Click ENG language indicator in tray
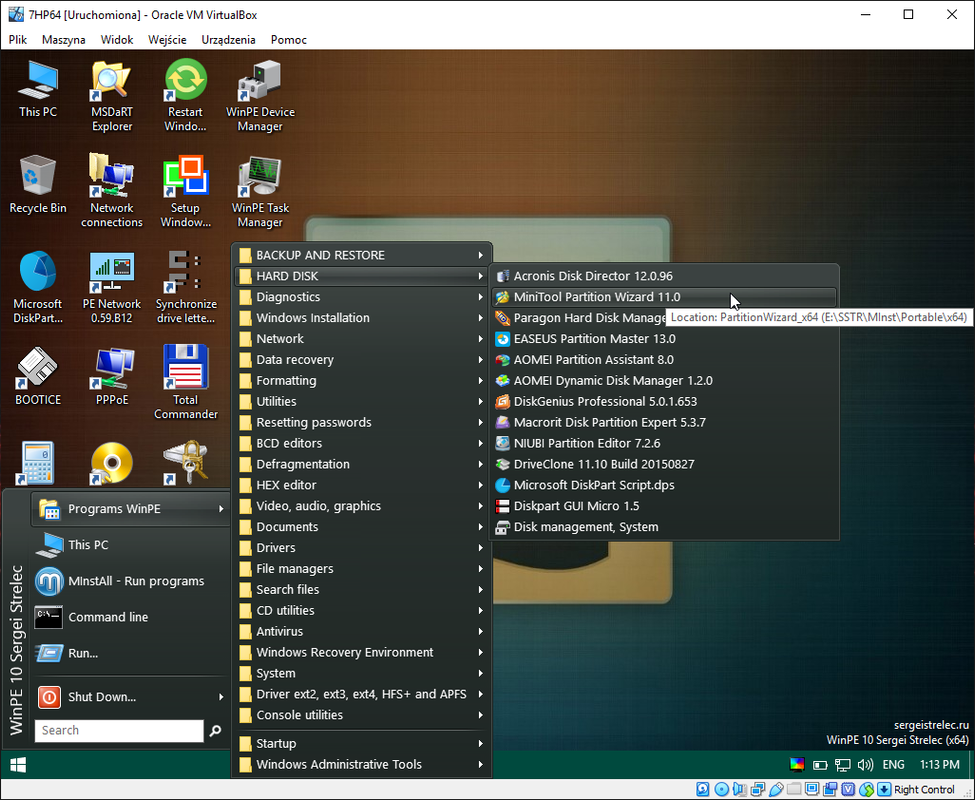975x800 pixels. pos(894,765)
